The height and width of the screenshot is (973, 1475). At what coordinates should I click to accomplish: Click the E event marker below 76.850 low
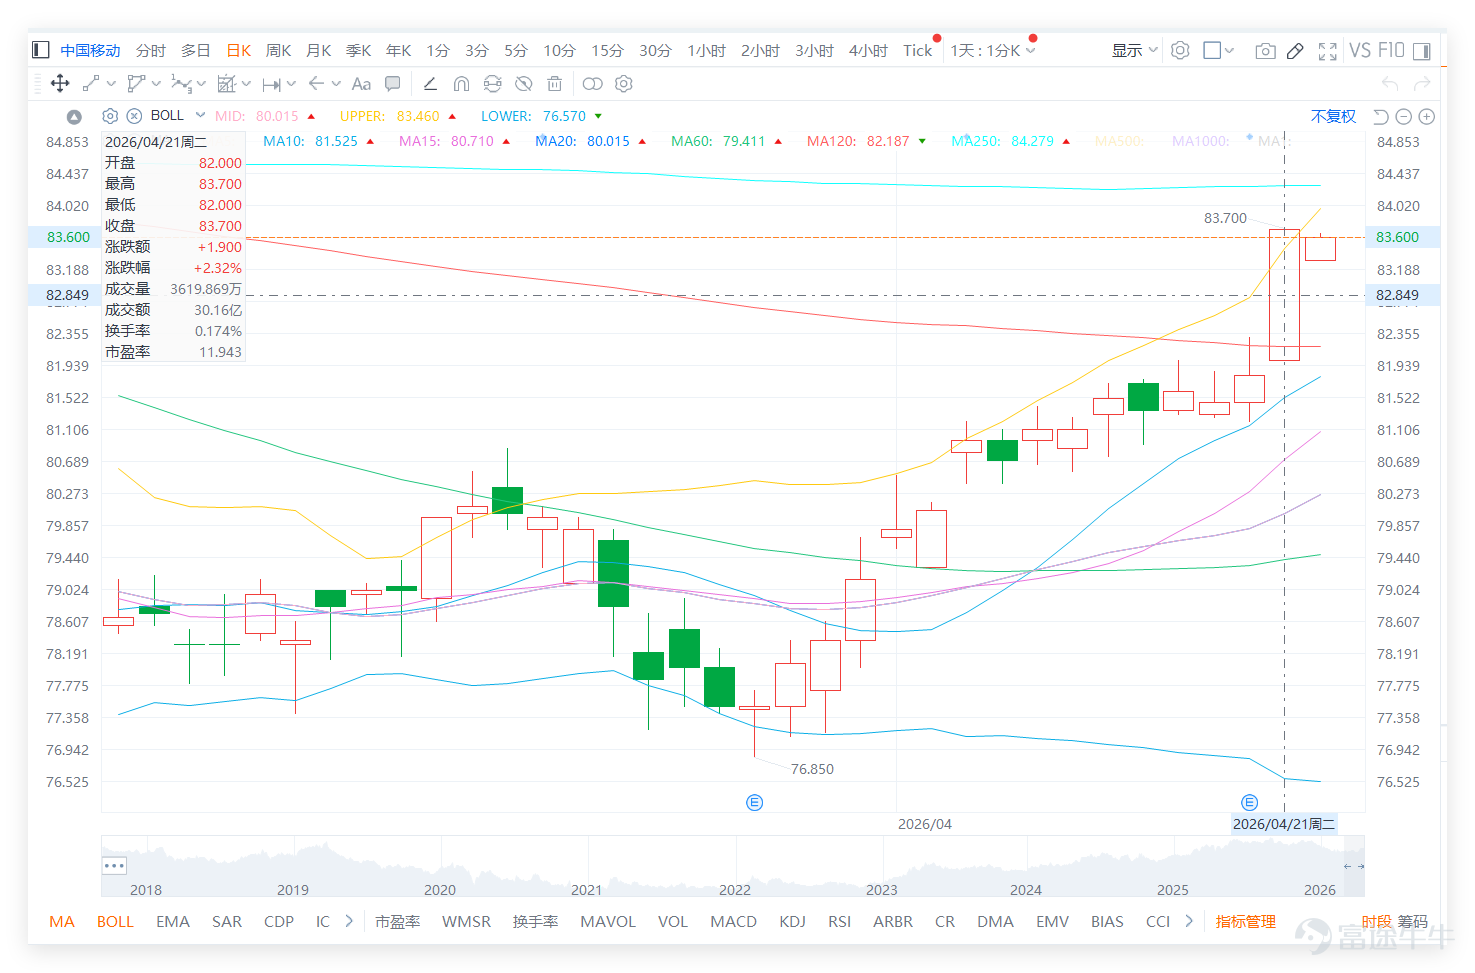click(x=755, y=802)
